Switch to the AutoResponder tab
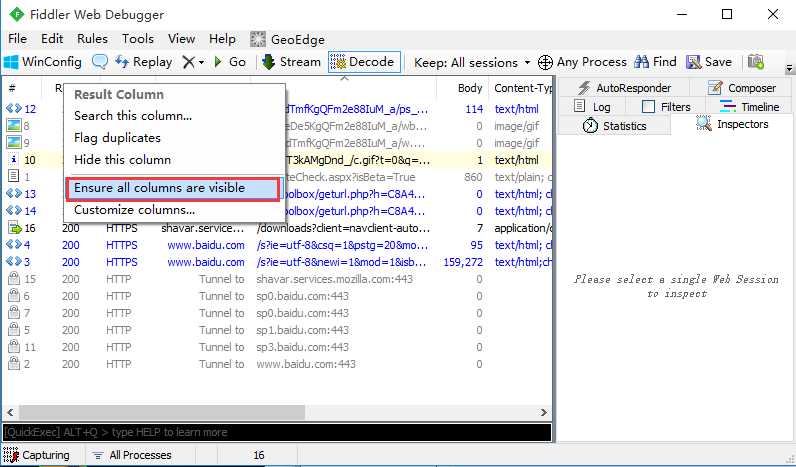Screen dimensions: 796x467 tap(624, 88)
